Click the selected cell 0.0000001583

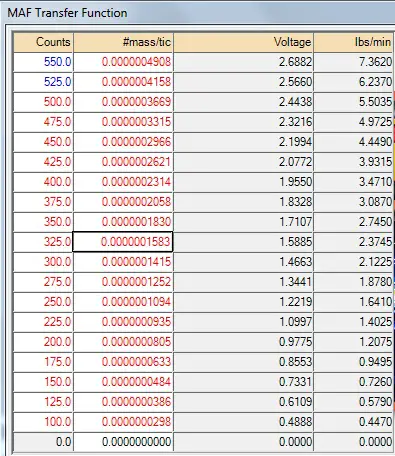123,242
